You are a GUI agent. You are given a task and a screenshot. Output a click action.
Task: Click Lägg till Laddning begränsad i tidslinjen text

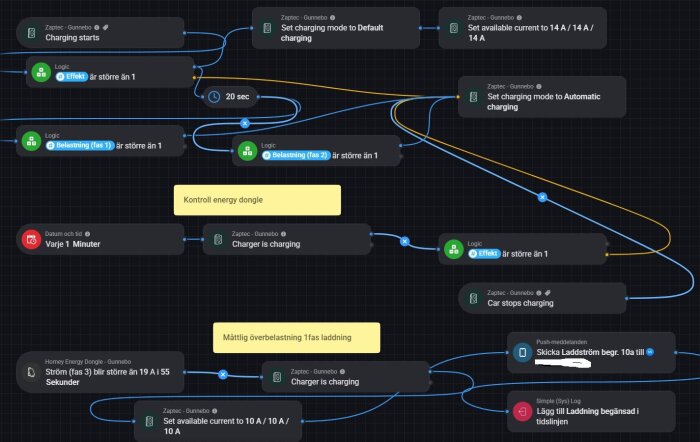click(x=588, y=416)
